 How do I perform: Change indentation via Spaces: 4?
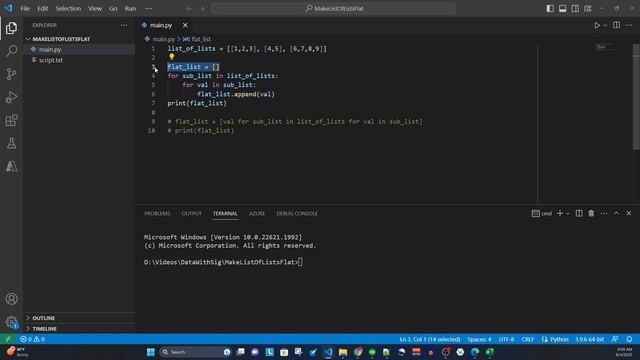[479, 339]
